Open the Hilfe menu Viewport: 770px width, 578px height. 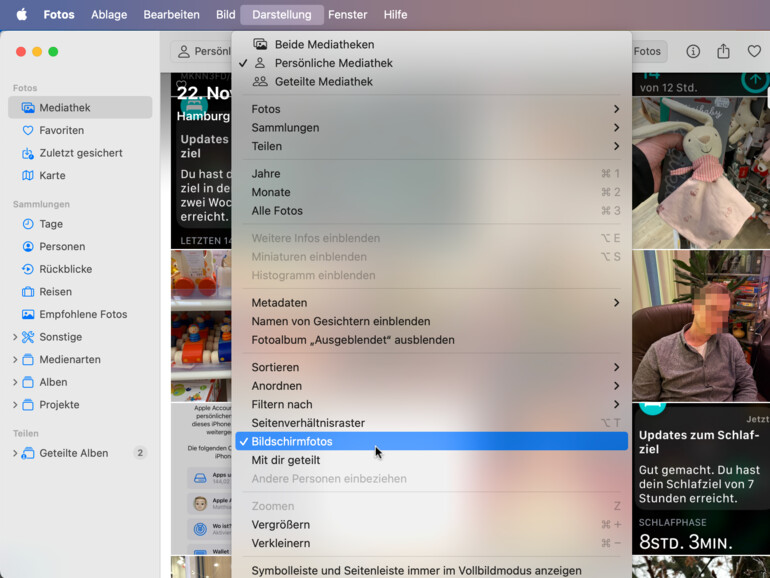click(395, 15)
